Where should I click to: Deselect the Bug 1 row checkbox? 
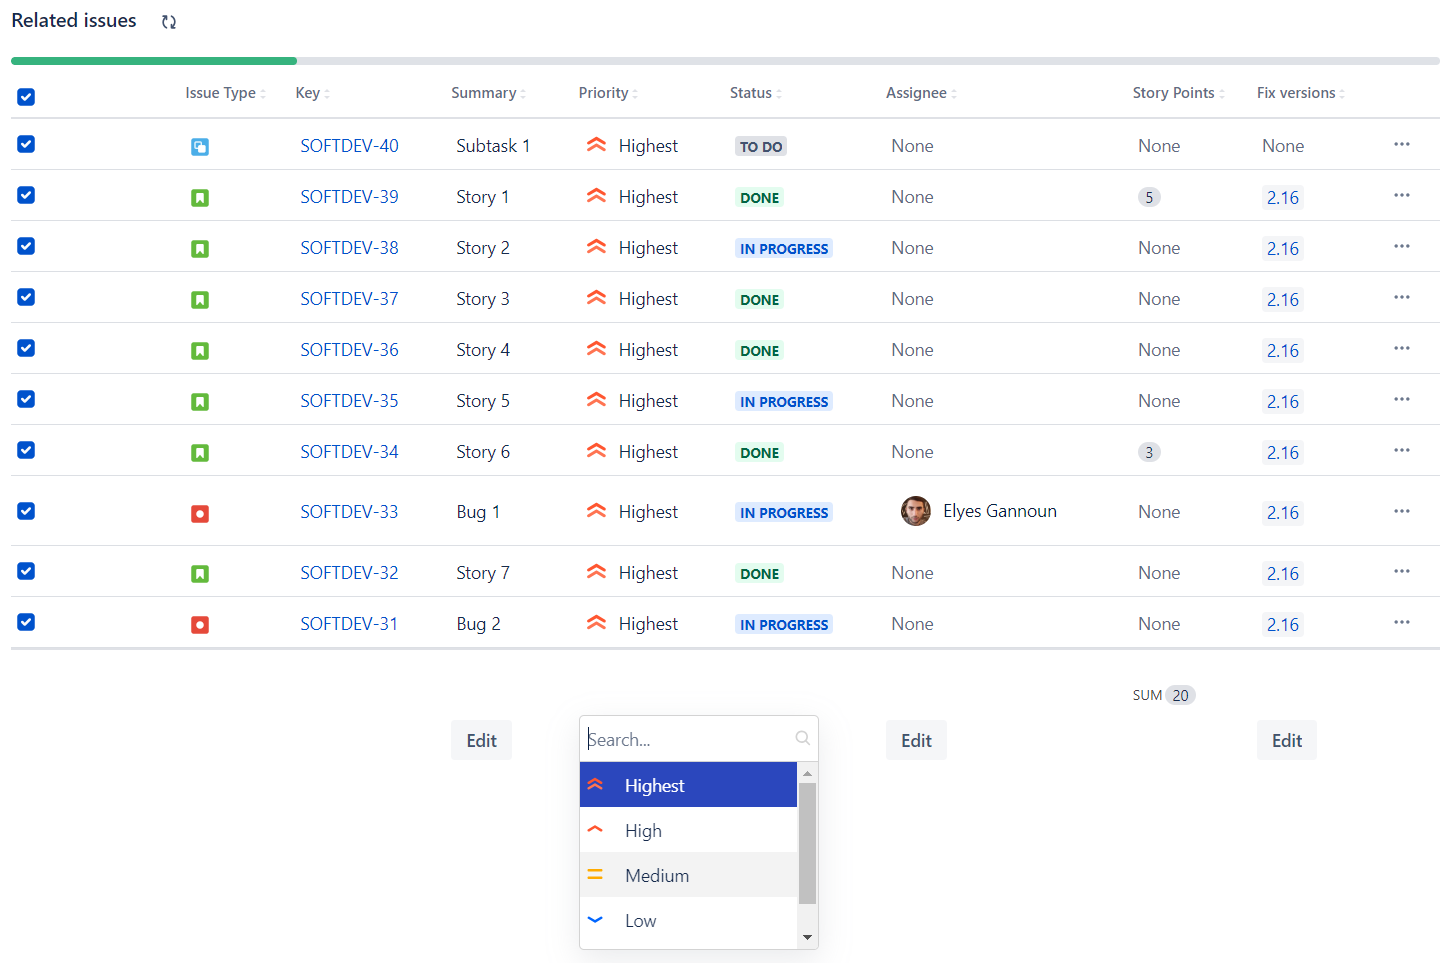click(26, 511)
